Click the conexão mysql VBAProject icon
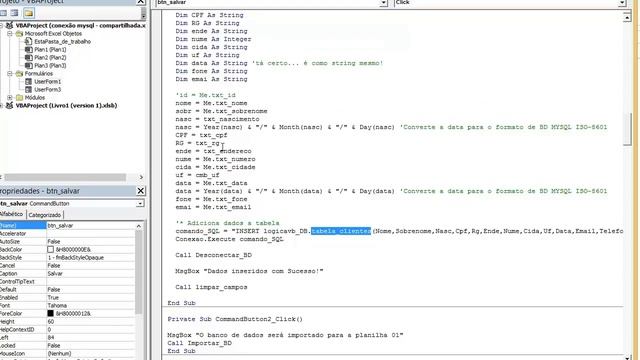Viewport: 640px width, 360px height. click(9, 25)
